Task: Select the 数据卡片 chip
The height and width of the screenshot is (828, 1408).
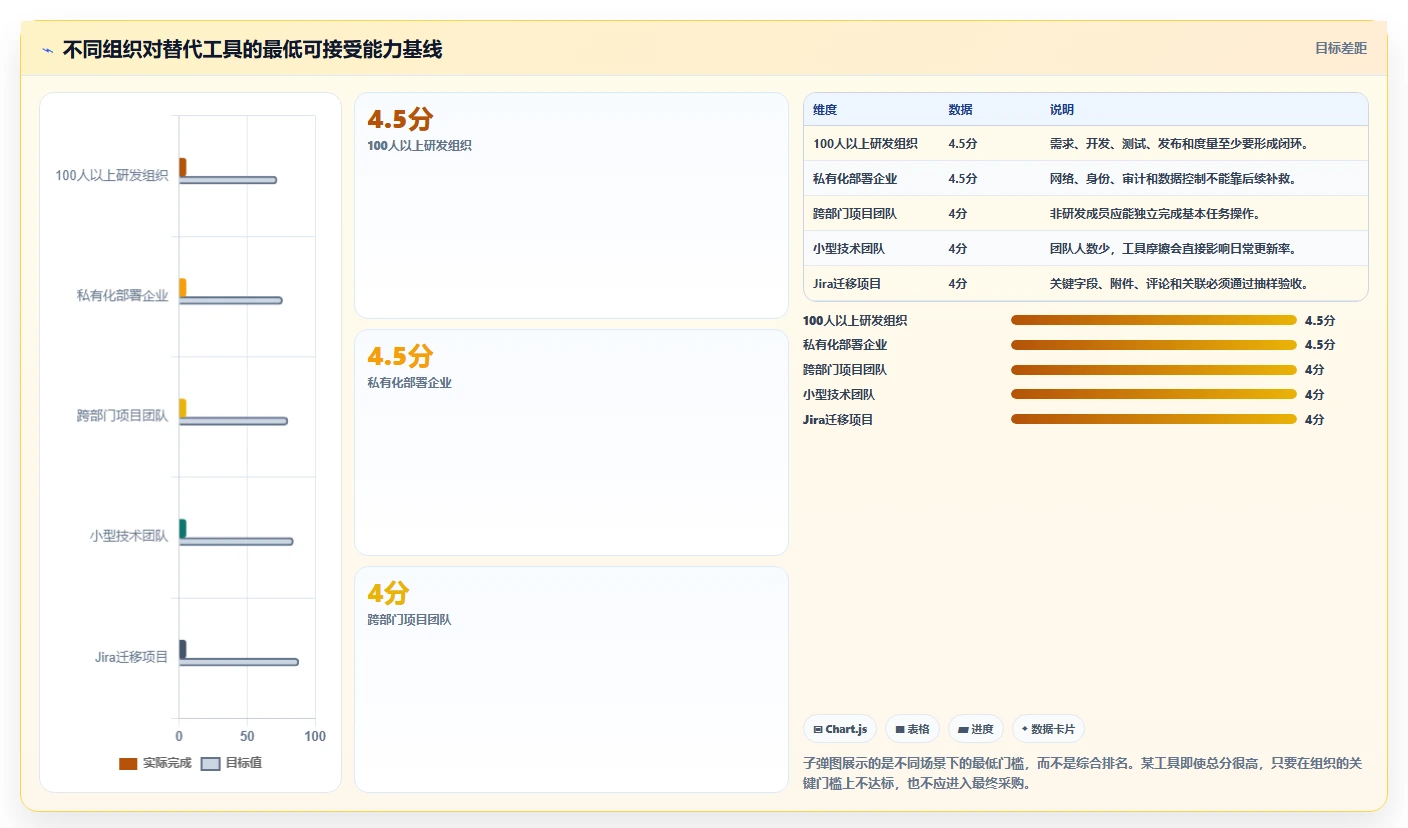Action: 1049,729
